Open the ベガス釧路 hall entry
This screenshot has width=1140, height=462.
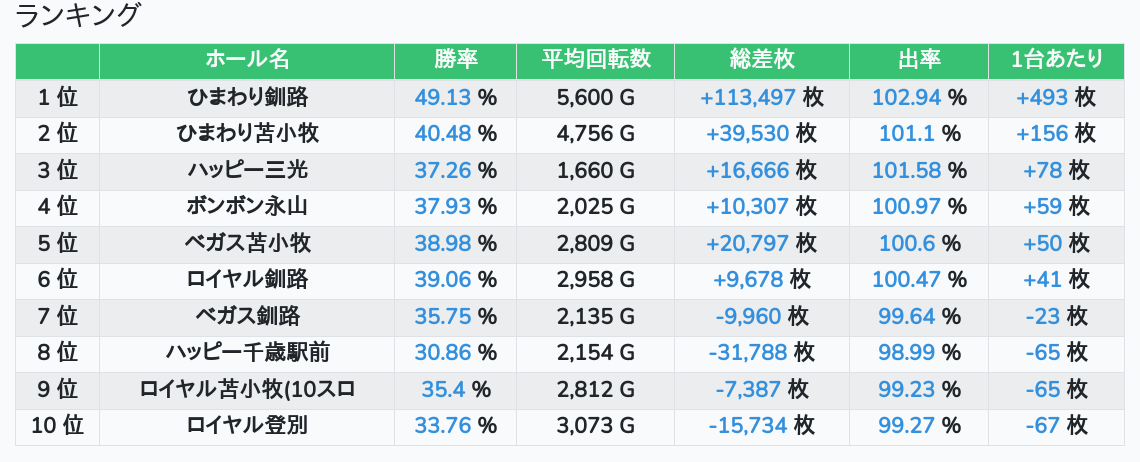247,317
